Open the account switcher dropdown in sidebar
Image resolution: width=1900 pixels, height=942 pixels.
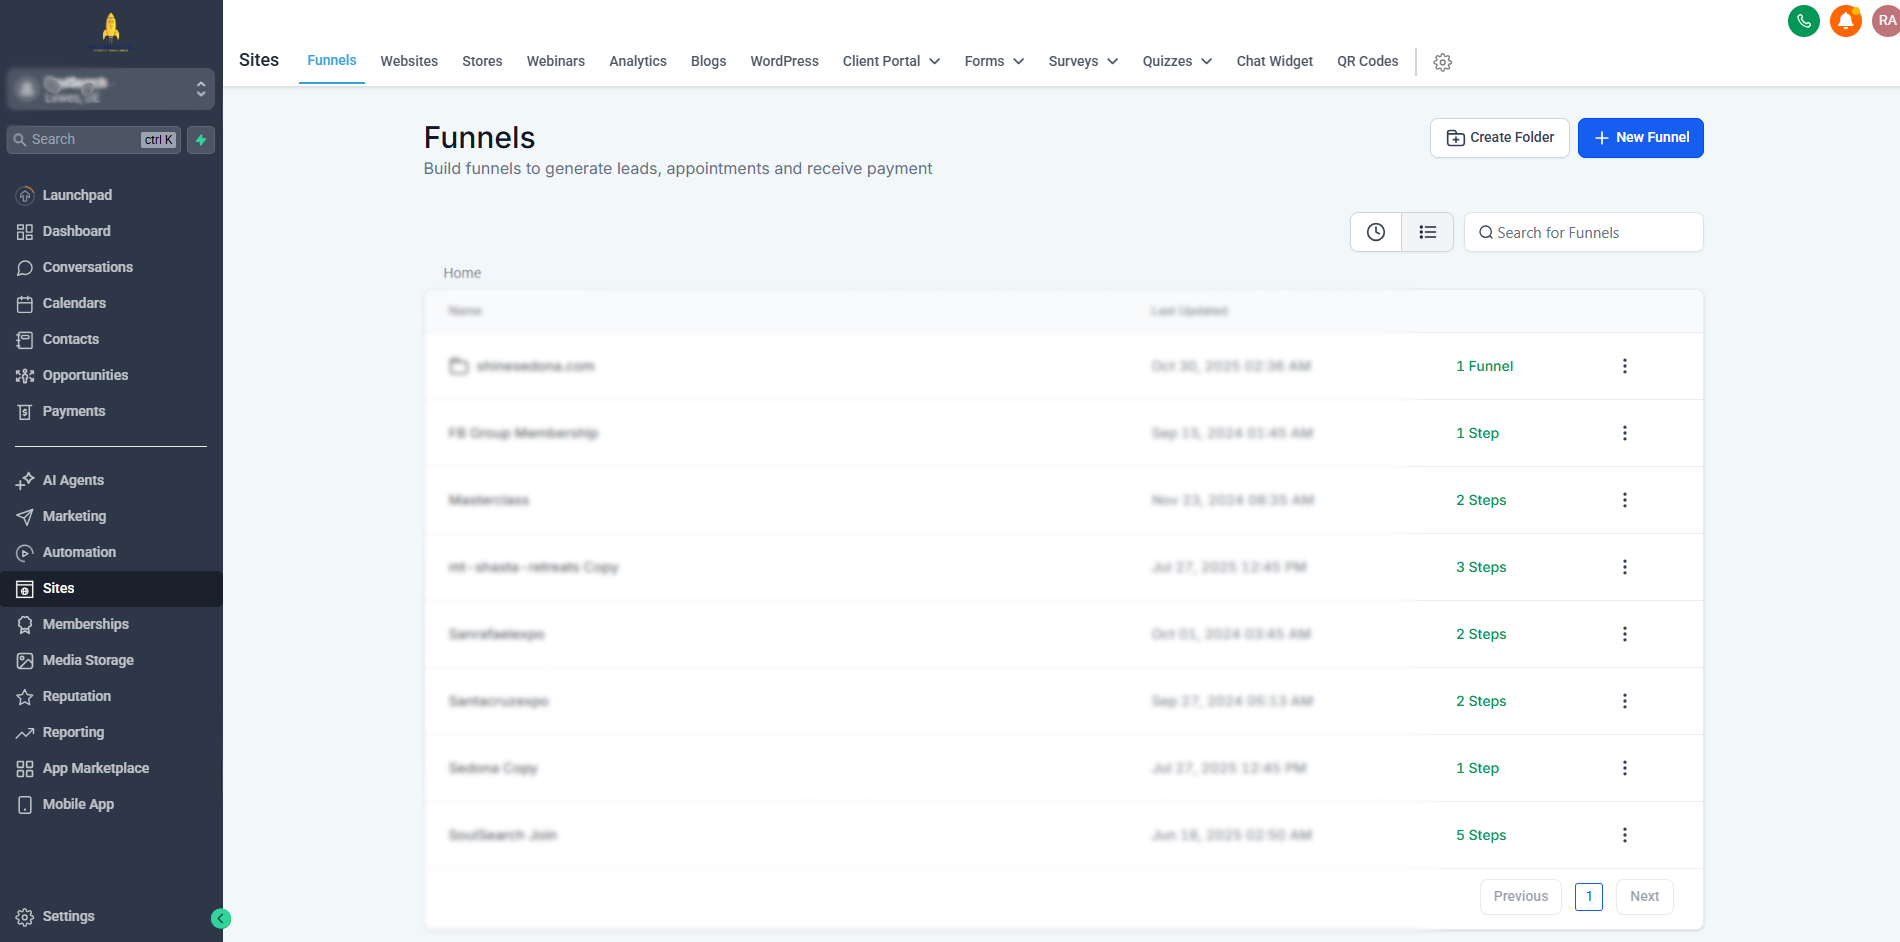pyautogui.click(x=110, y=90)
